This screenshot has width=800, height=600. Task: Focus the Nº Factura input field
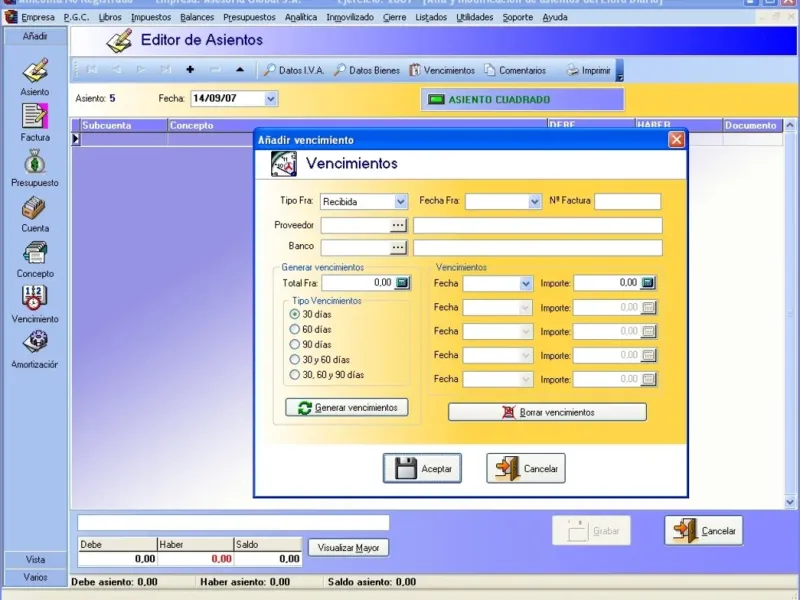[628, 202]
